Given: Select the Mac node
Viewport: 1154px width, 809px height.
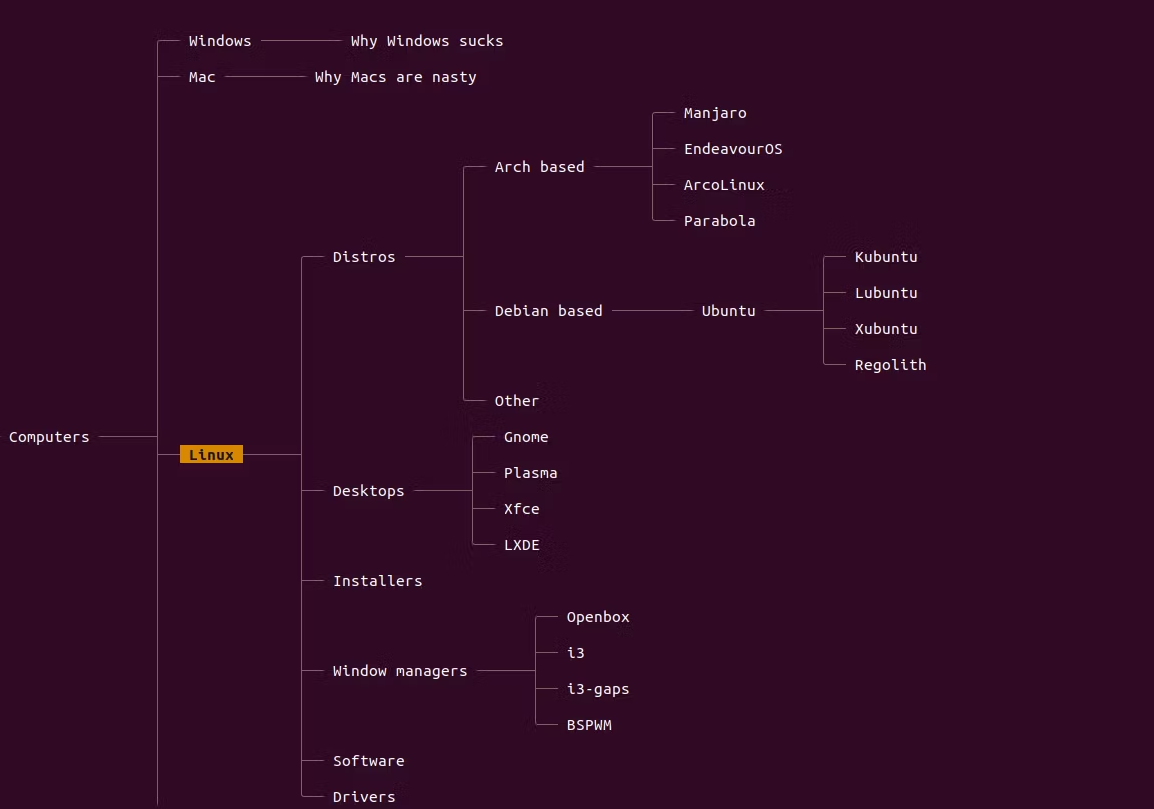Looking at the screenshot, I should [202, 77].
